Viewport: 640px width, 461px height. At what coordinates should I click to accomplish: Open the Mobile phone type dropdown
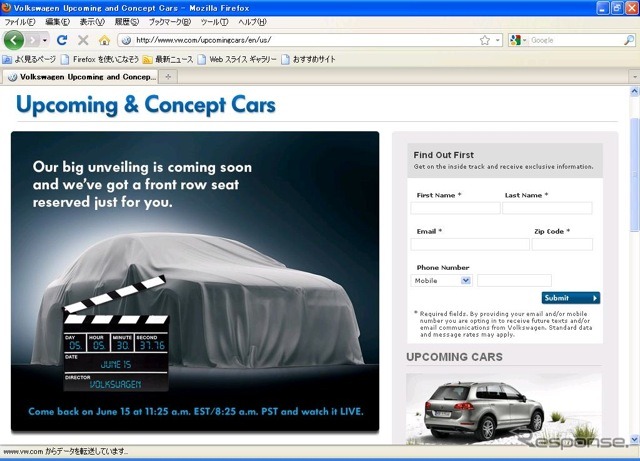[441, 281]
